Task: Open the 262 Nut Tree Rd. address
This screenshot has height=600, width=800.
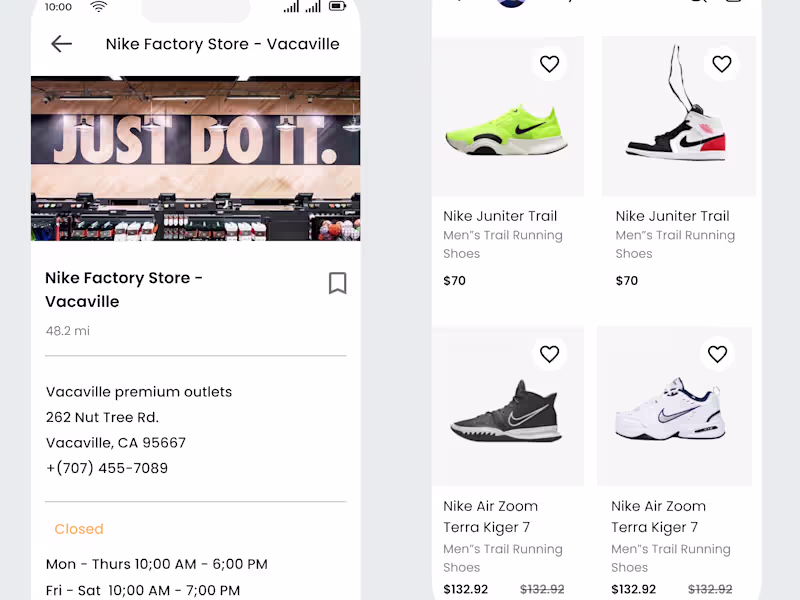Action: click(102, 417)
